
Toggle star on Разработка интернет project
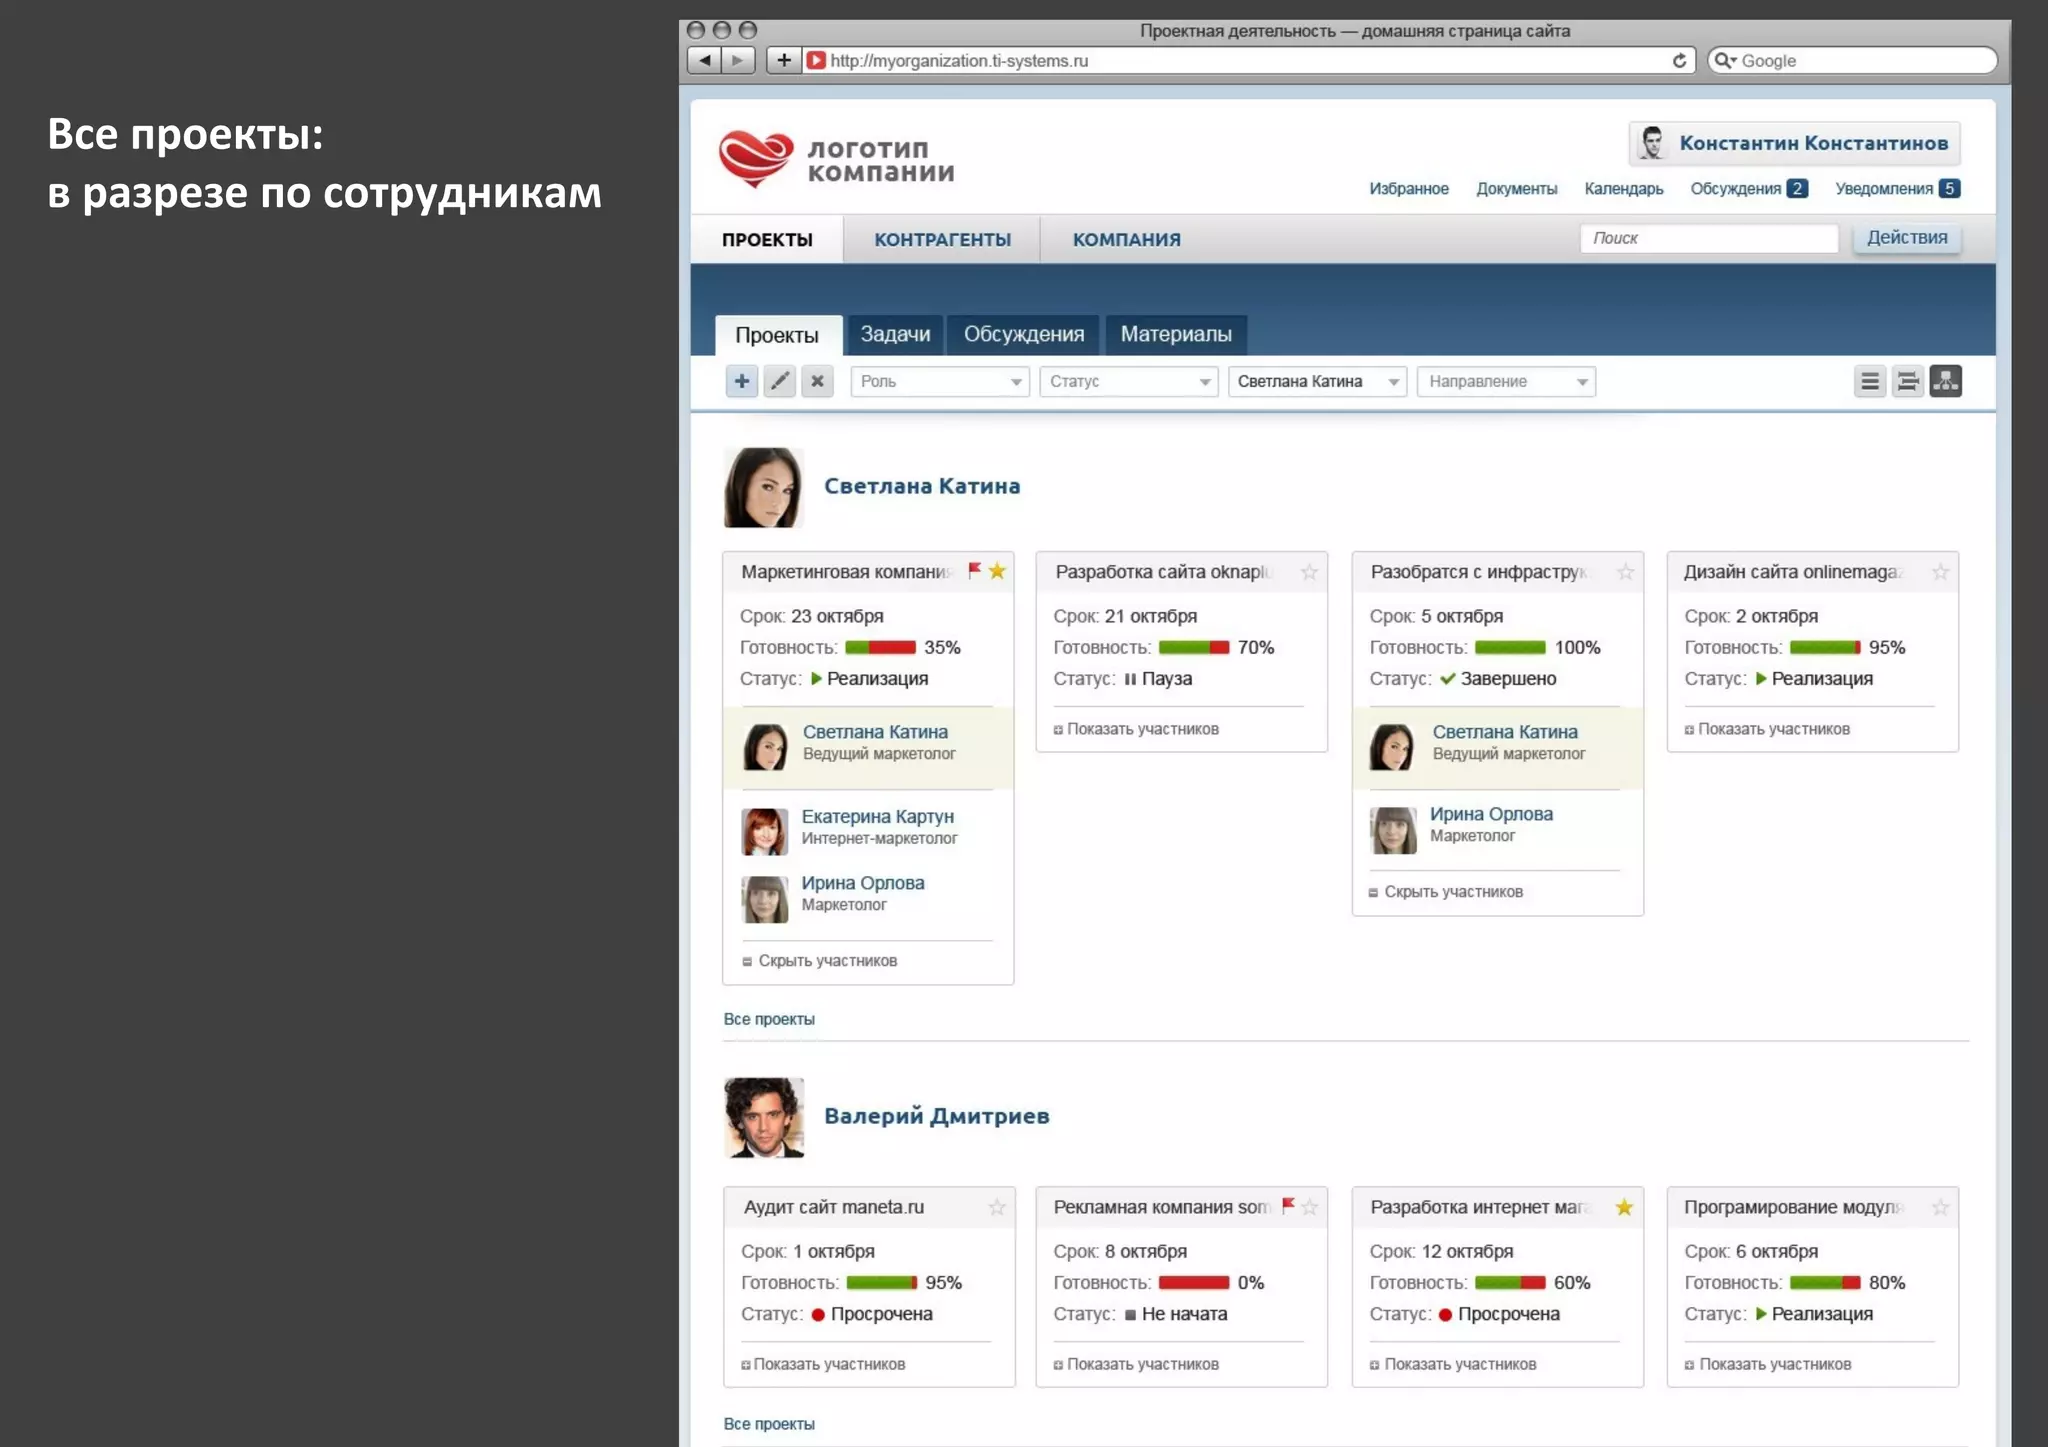tap(1624, 1207)
